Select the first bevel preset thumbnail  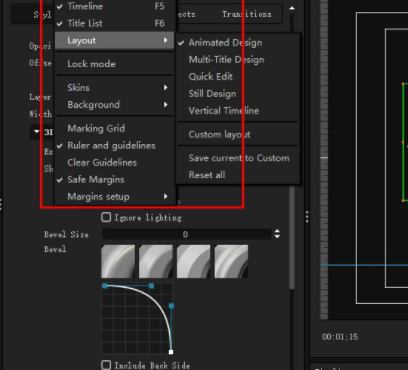click(x=118, y=262)
